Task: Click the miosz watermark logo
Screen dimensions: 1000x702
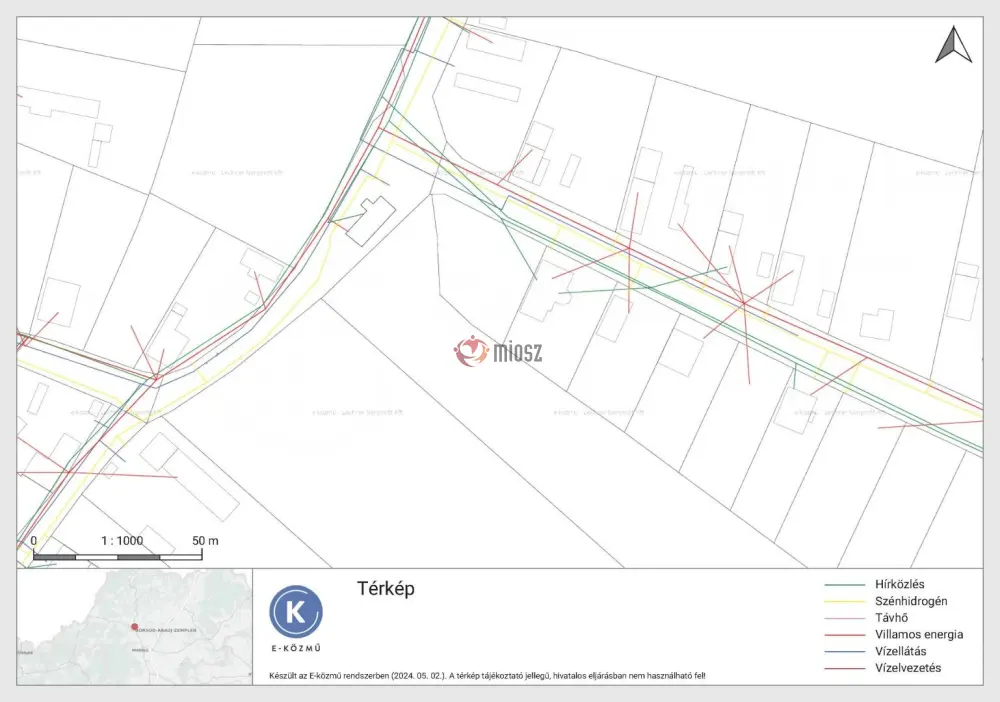Action: tap(498, 351)
